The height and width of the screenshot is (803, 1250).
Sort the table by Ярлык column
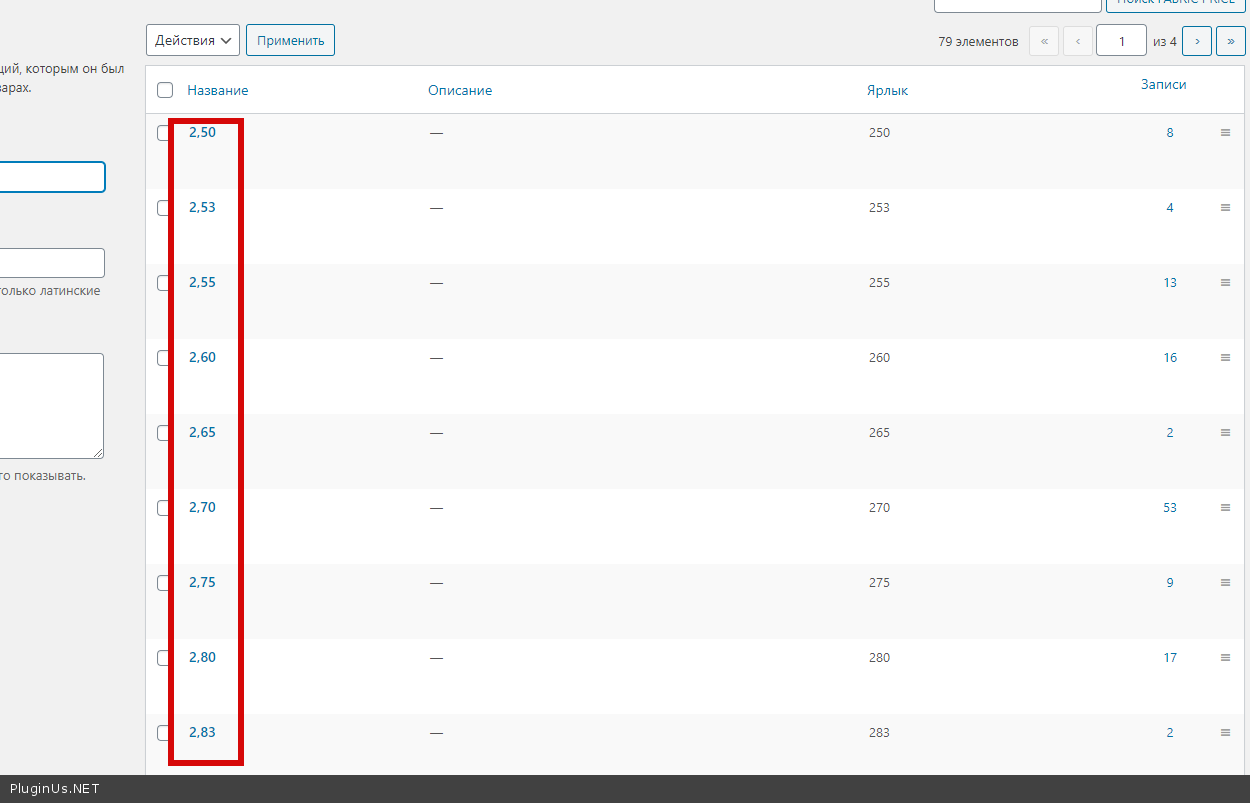[x=887, y=91]
